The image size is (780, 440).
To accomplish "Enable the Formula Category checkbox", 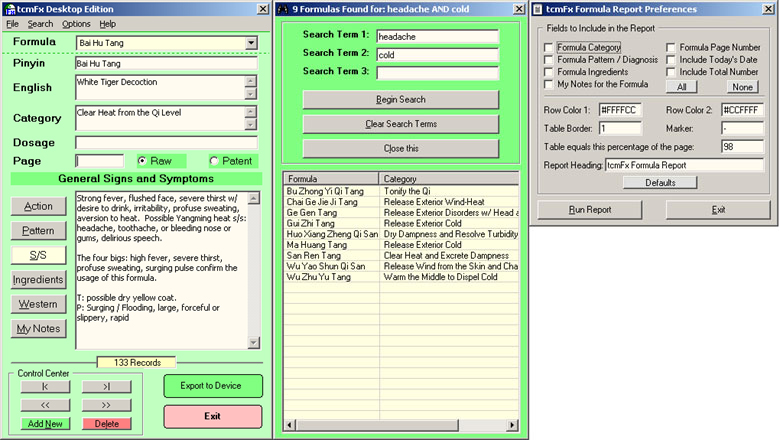I will pyautogui.click(x=548, y=47).
